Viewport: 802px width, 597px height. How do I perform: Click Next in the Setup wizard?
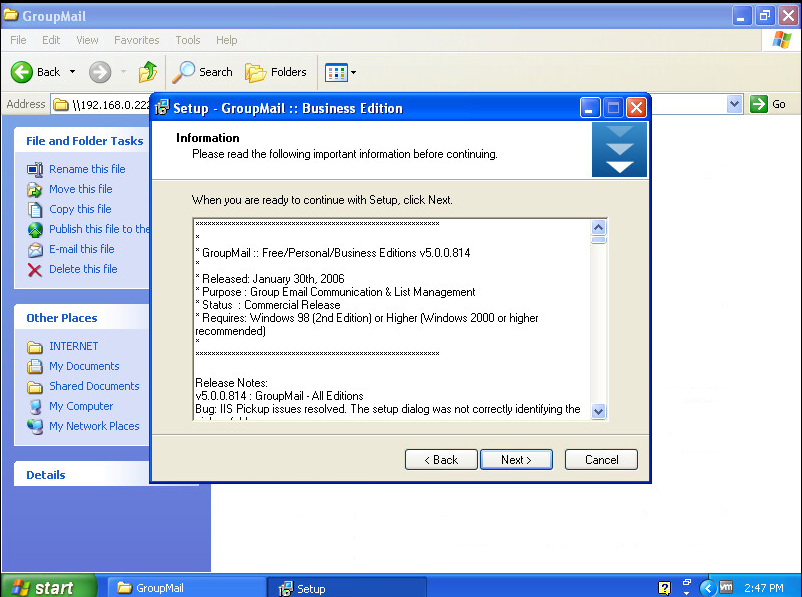[517, 459]
